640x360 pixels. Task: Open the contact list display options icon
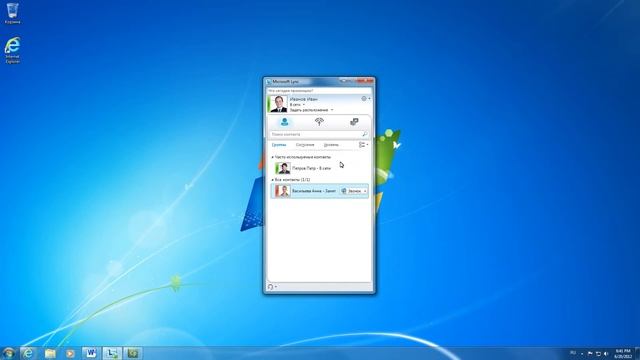362,144
